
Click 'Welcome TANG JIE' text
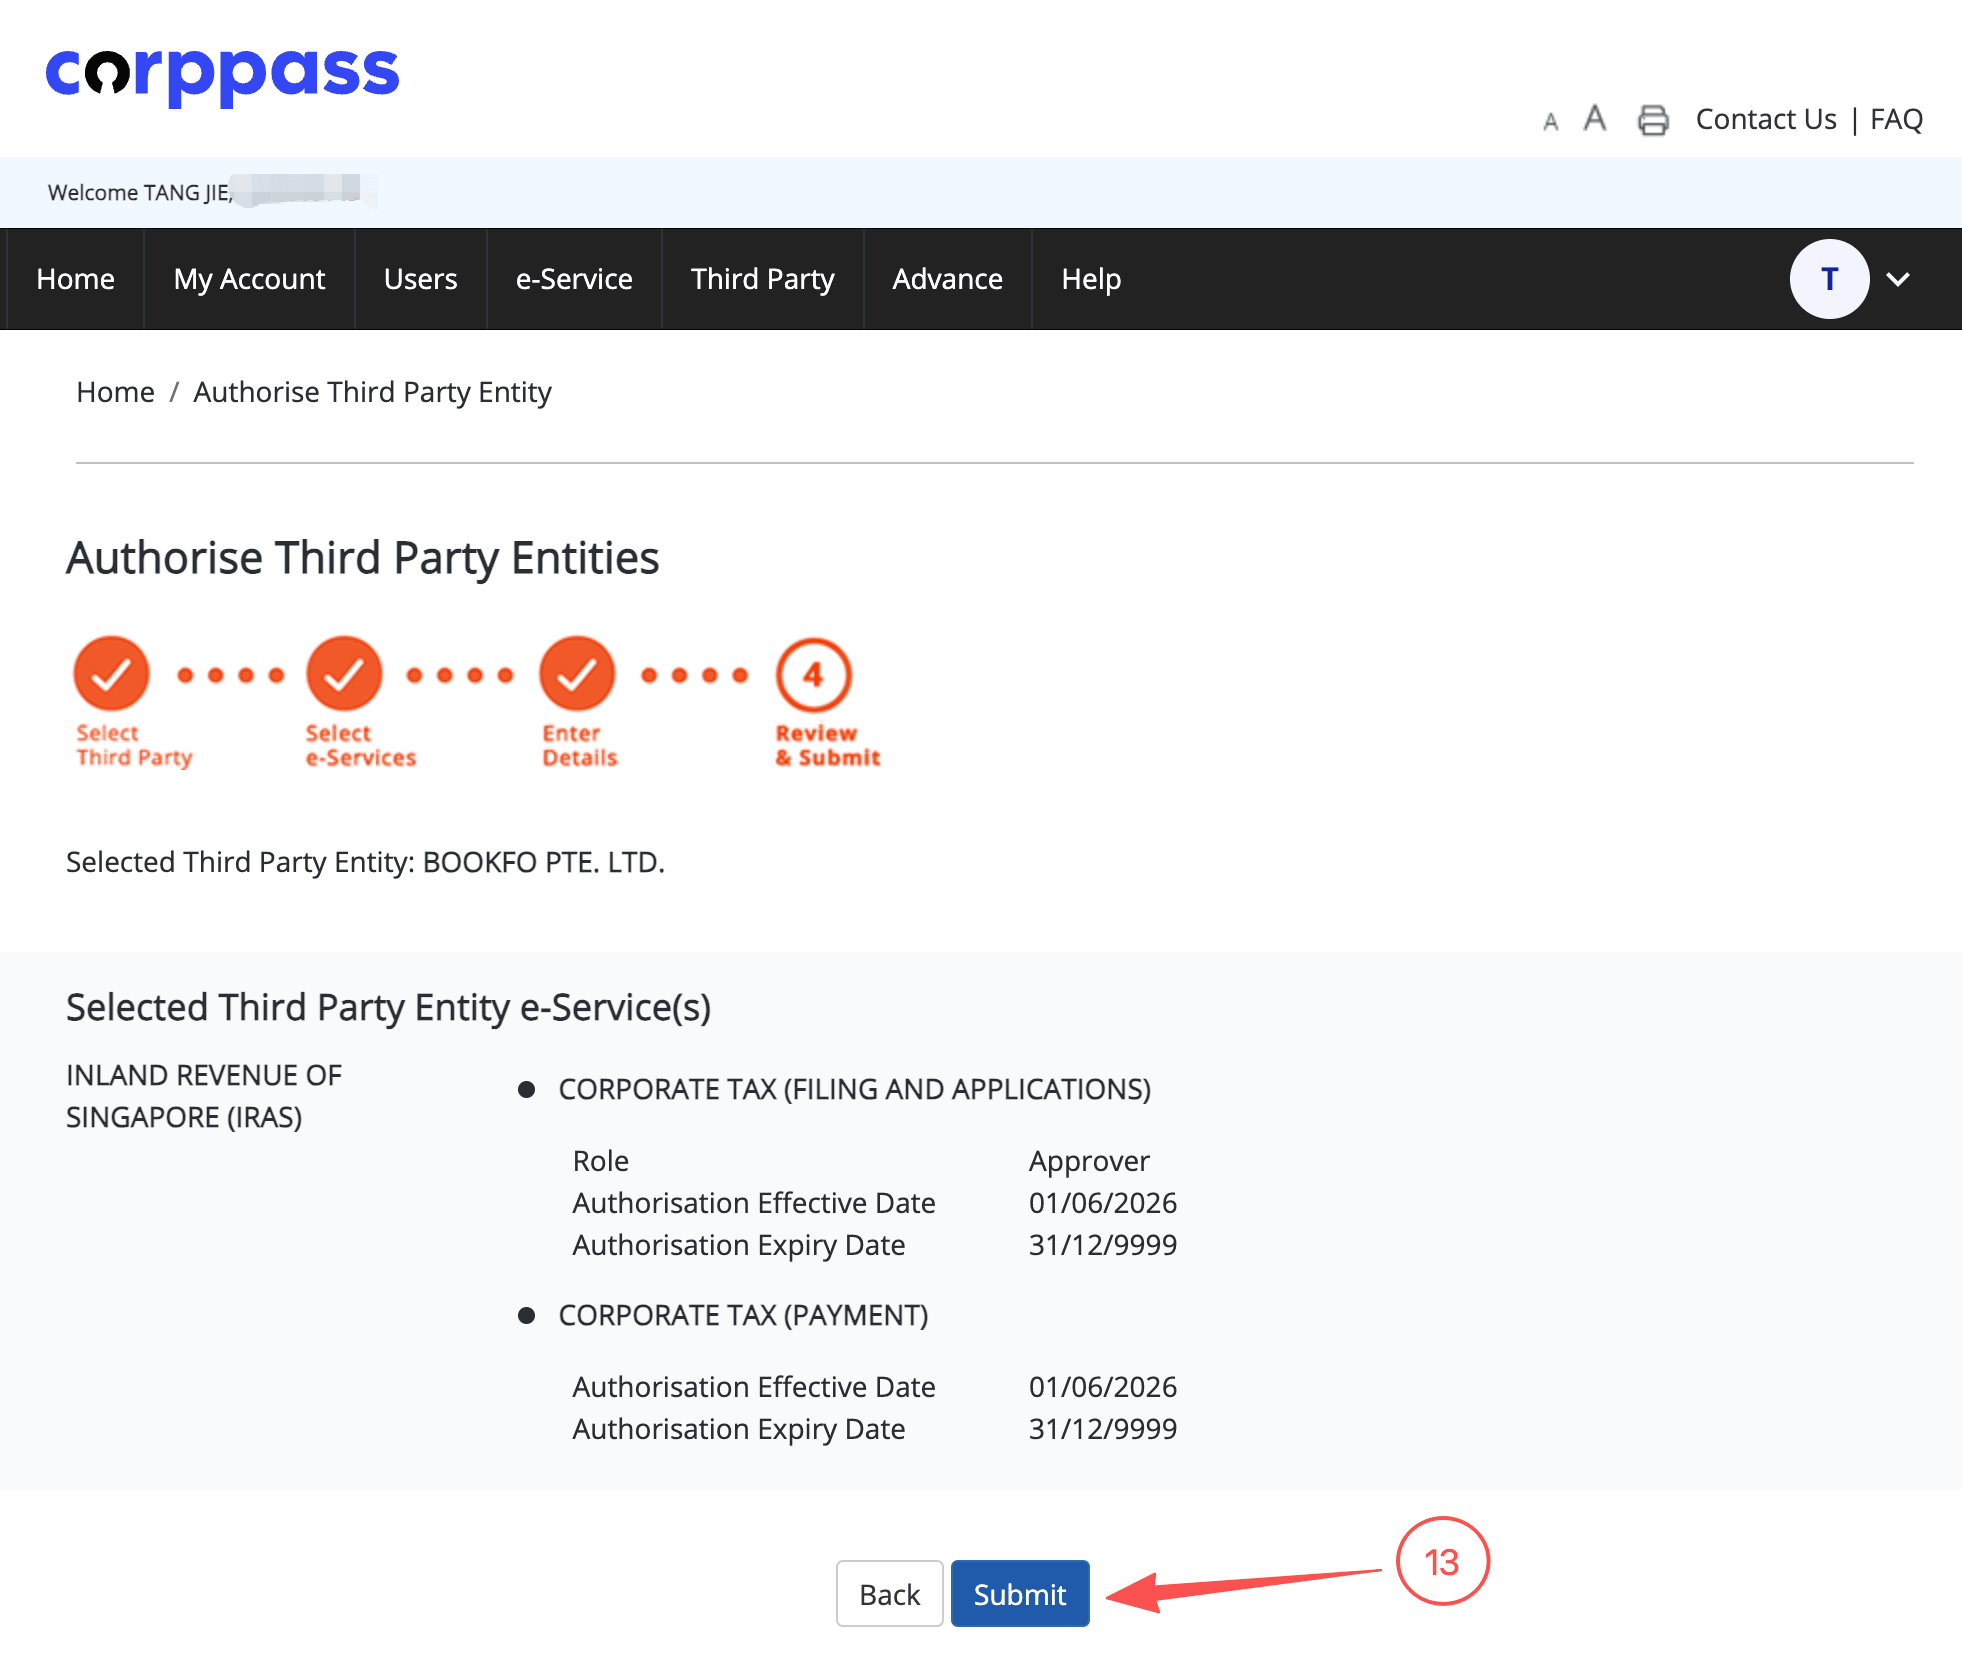coord(140,192)
